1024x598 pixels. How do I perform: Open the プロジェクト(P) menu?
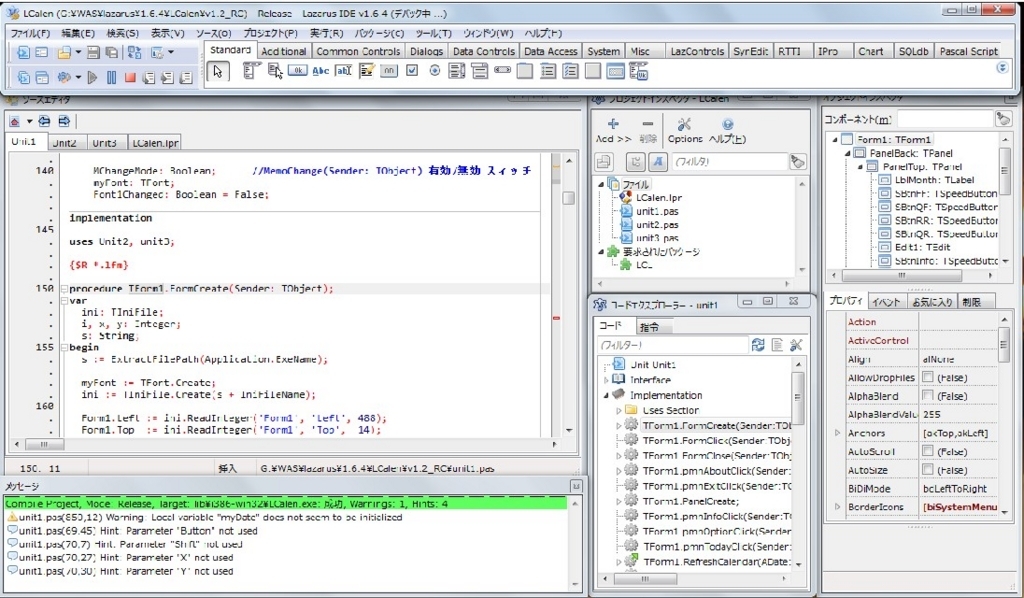(270, 33)
